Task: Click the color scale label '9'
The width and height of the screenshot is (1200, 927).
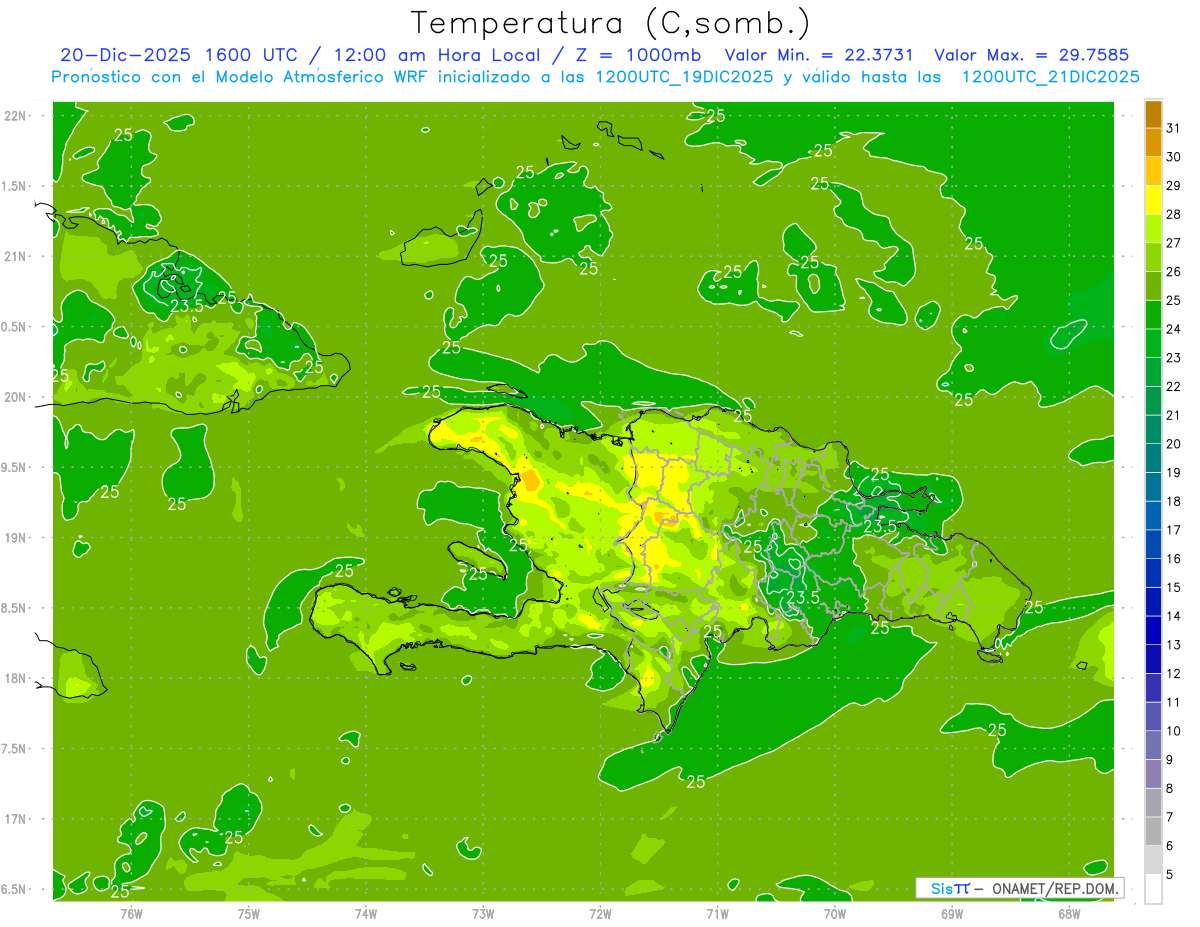Action: (x=1170, y=760)
